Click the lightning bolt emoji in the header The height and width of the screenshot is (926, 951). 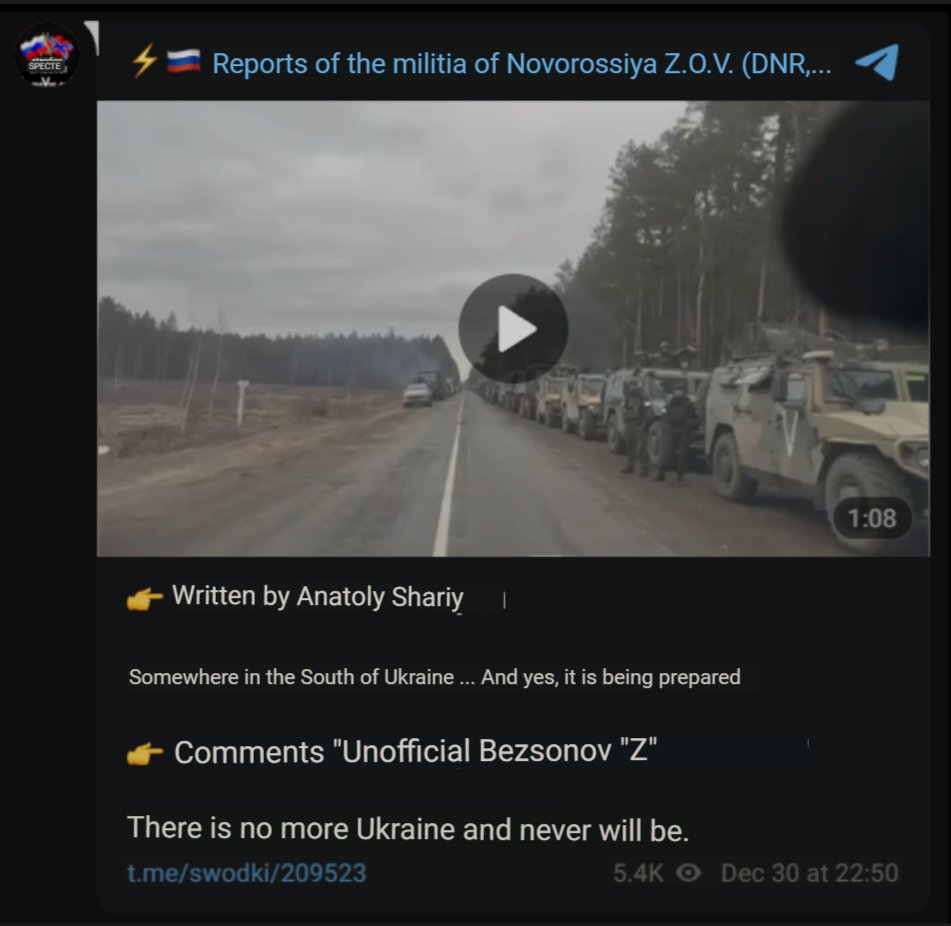point(144,62)
